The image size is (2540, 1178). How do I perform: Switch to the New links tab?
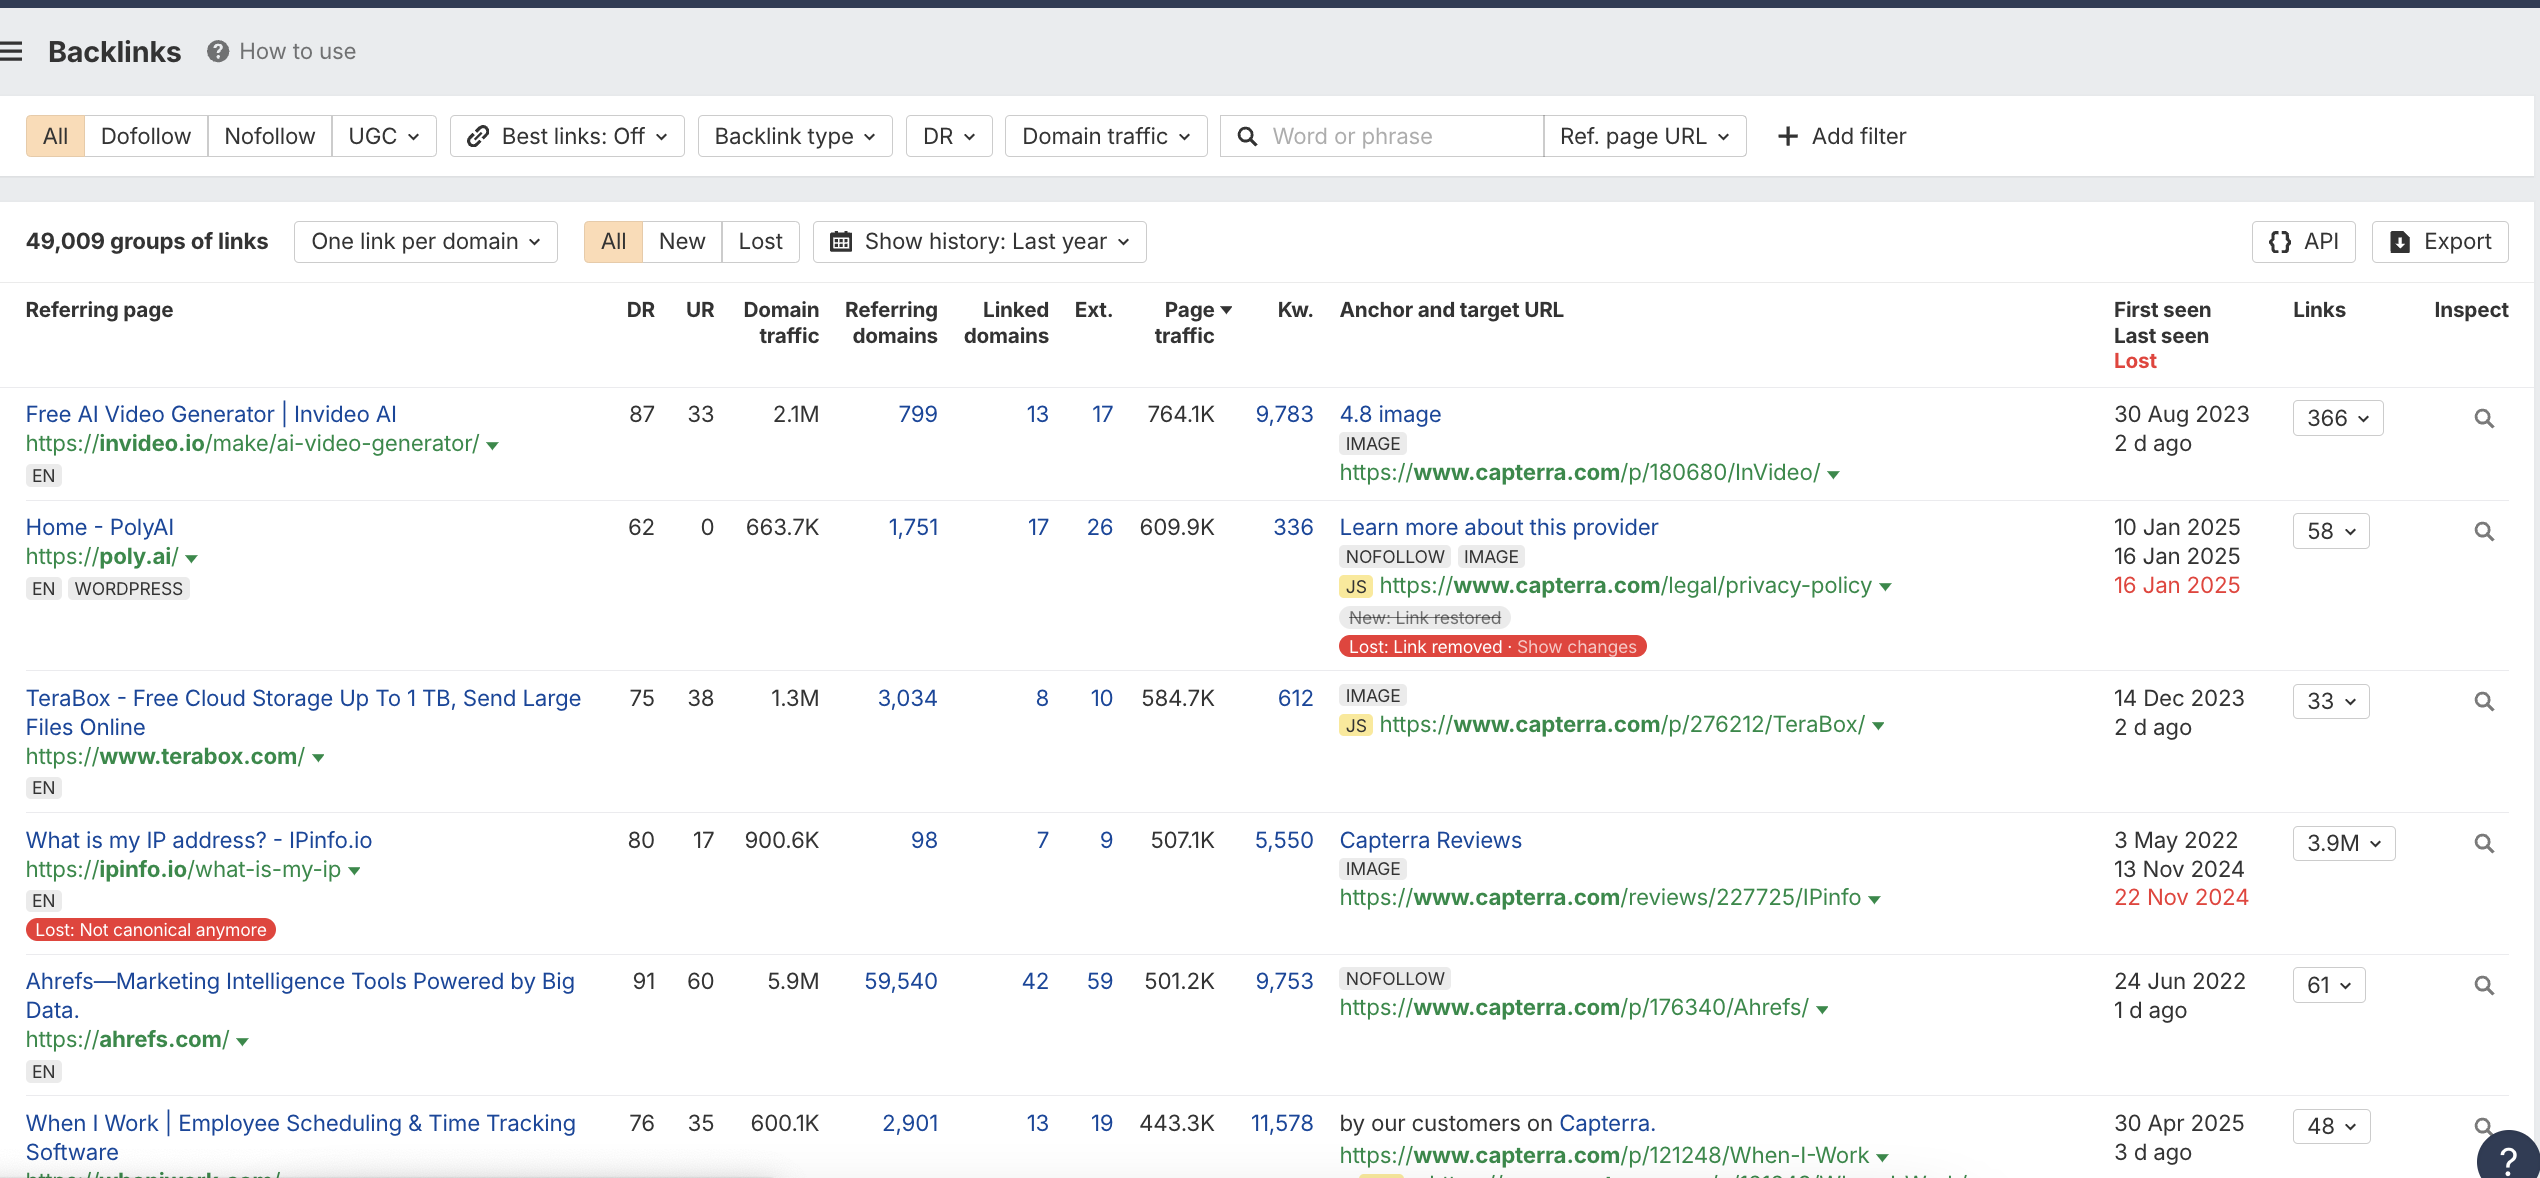point(682,241)
